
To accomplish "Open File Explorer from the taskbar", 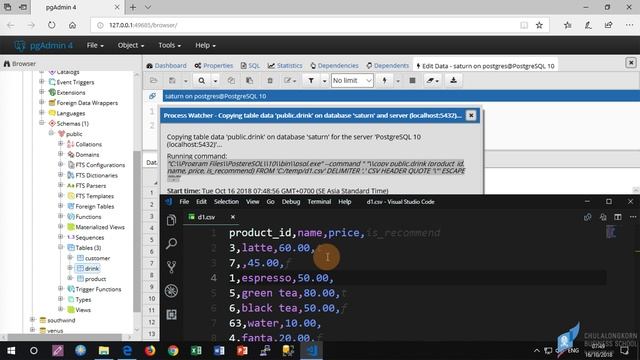I will [x=104, y=351].
